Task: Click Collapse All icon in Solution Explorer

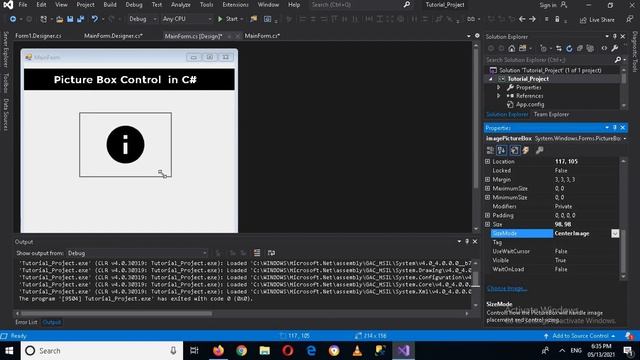Action: 580,49
